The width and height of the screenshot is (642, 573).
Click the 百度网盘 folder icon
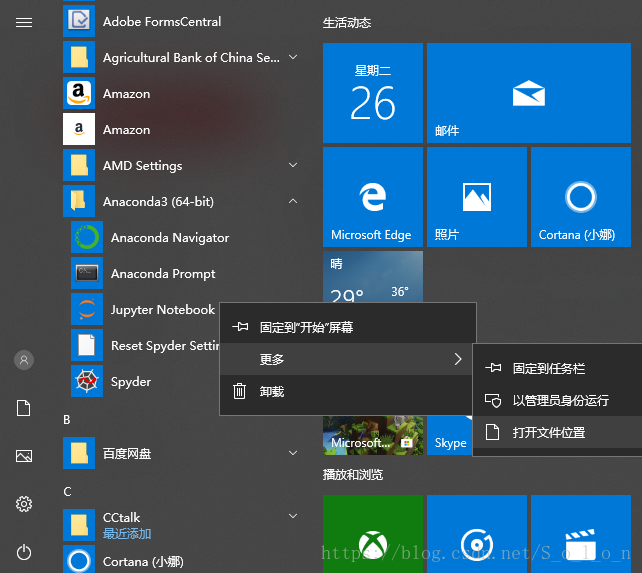tap(79, 453)
